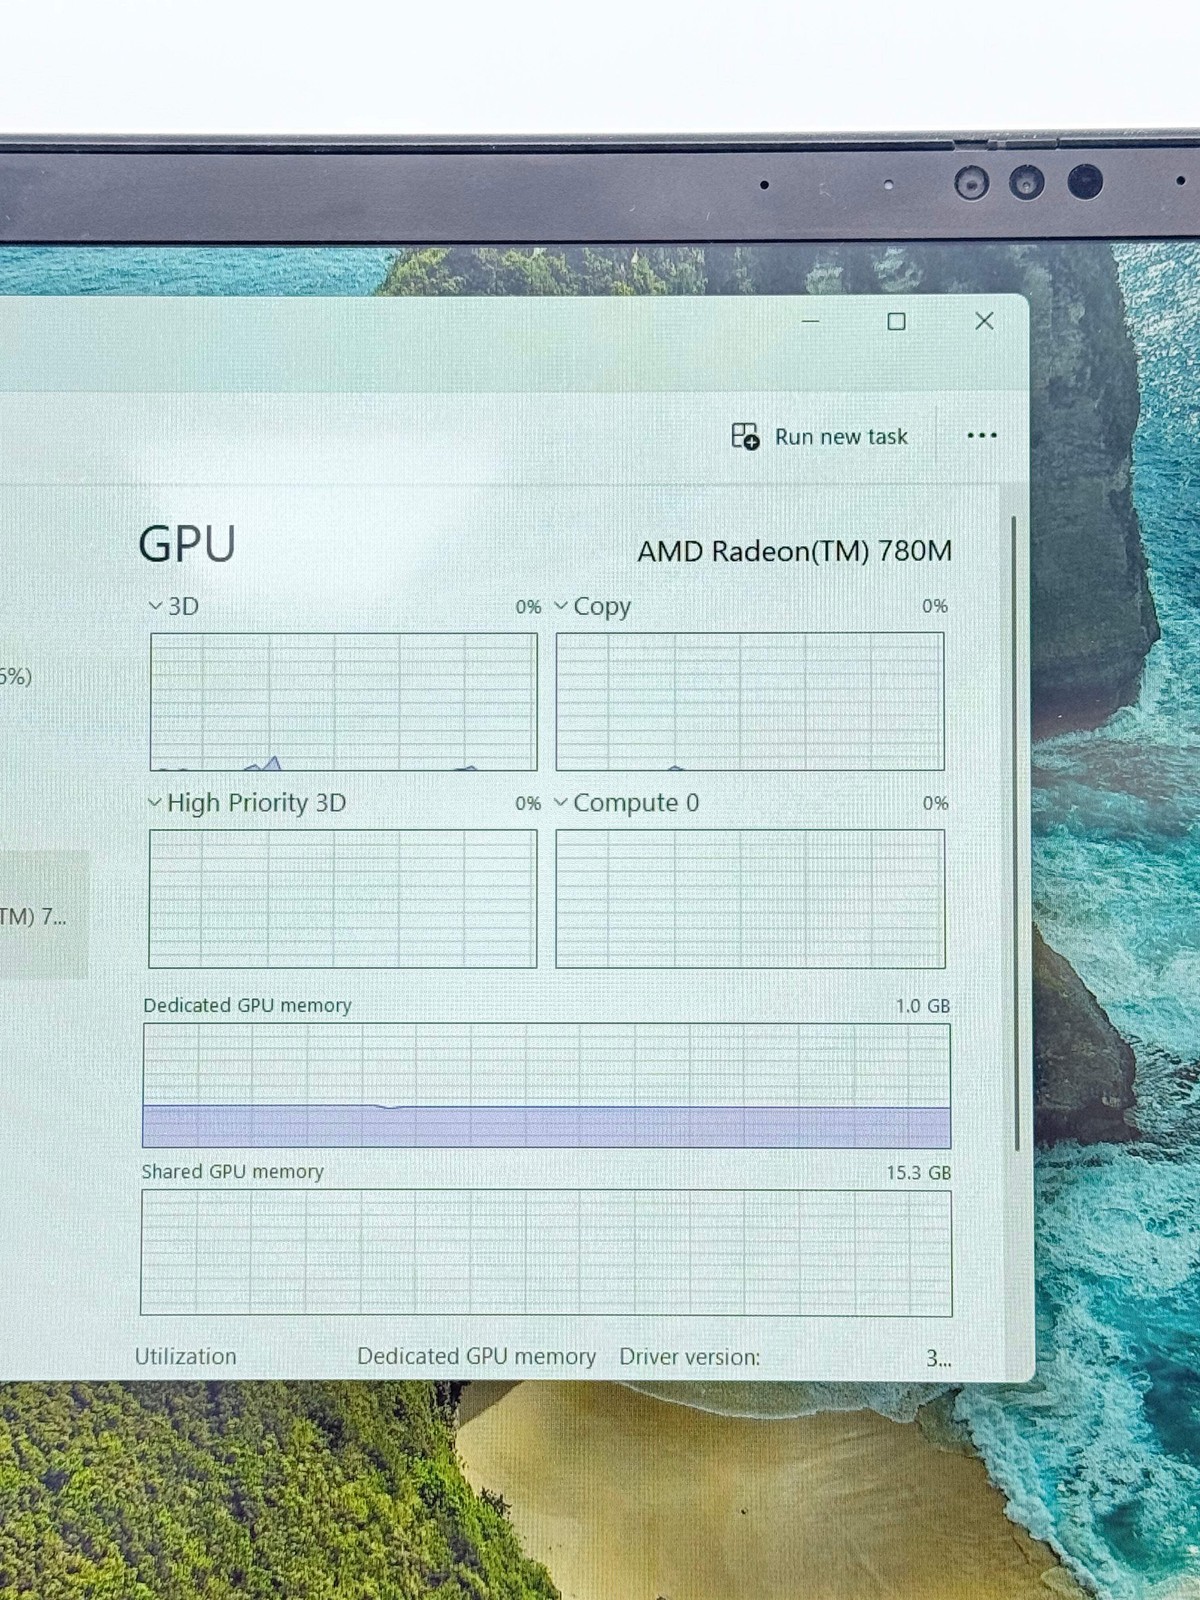The image size is (1200, 1600).
Task: Click the GPU heading text
Action: pyautogui.click(x=187, y=545)
